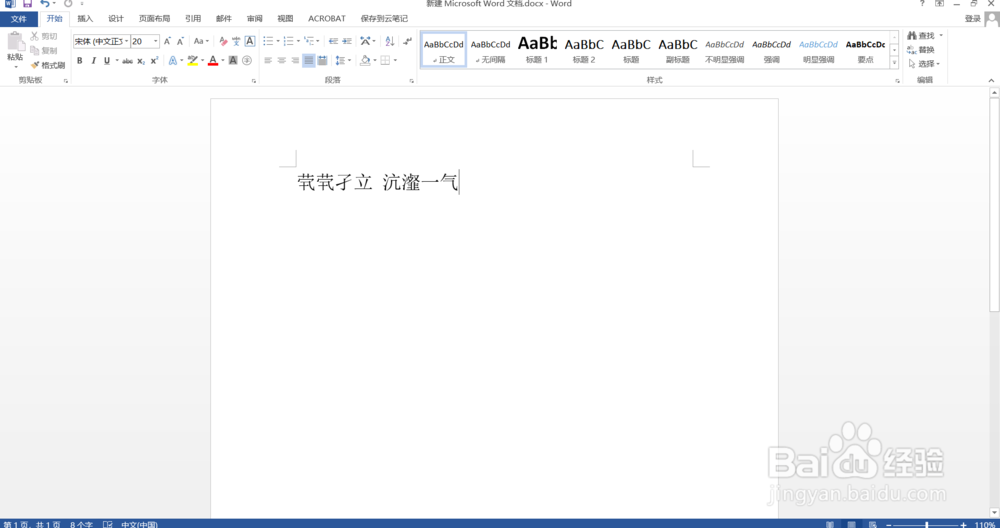Switch to Read Mode view in status bar
This screenshot has width=1000, height=528.
tap(830, 524)
